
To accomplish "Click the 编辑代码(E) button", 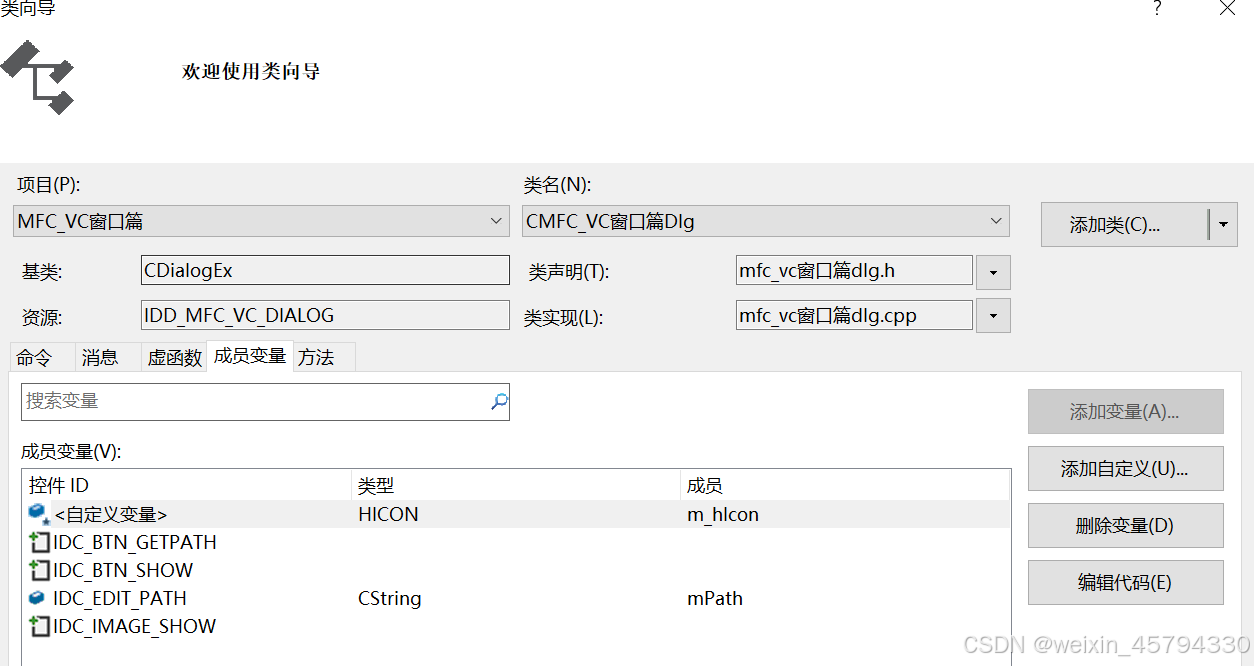I will pos(1125,582).
